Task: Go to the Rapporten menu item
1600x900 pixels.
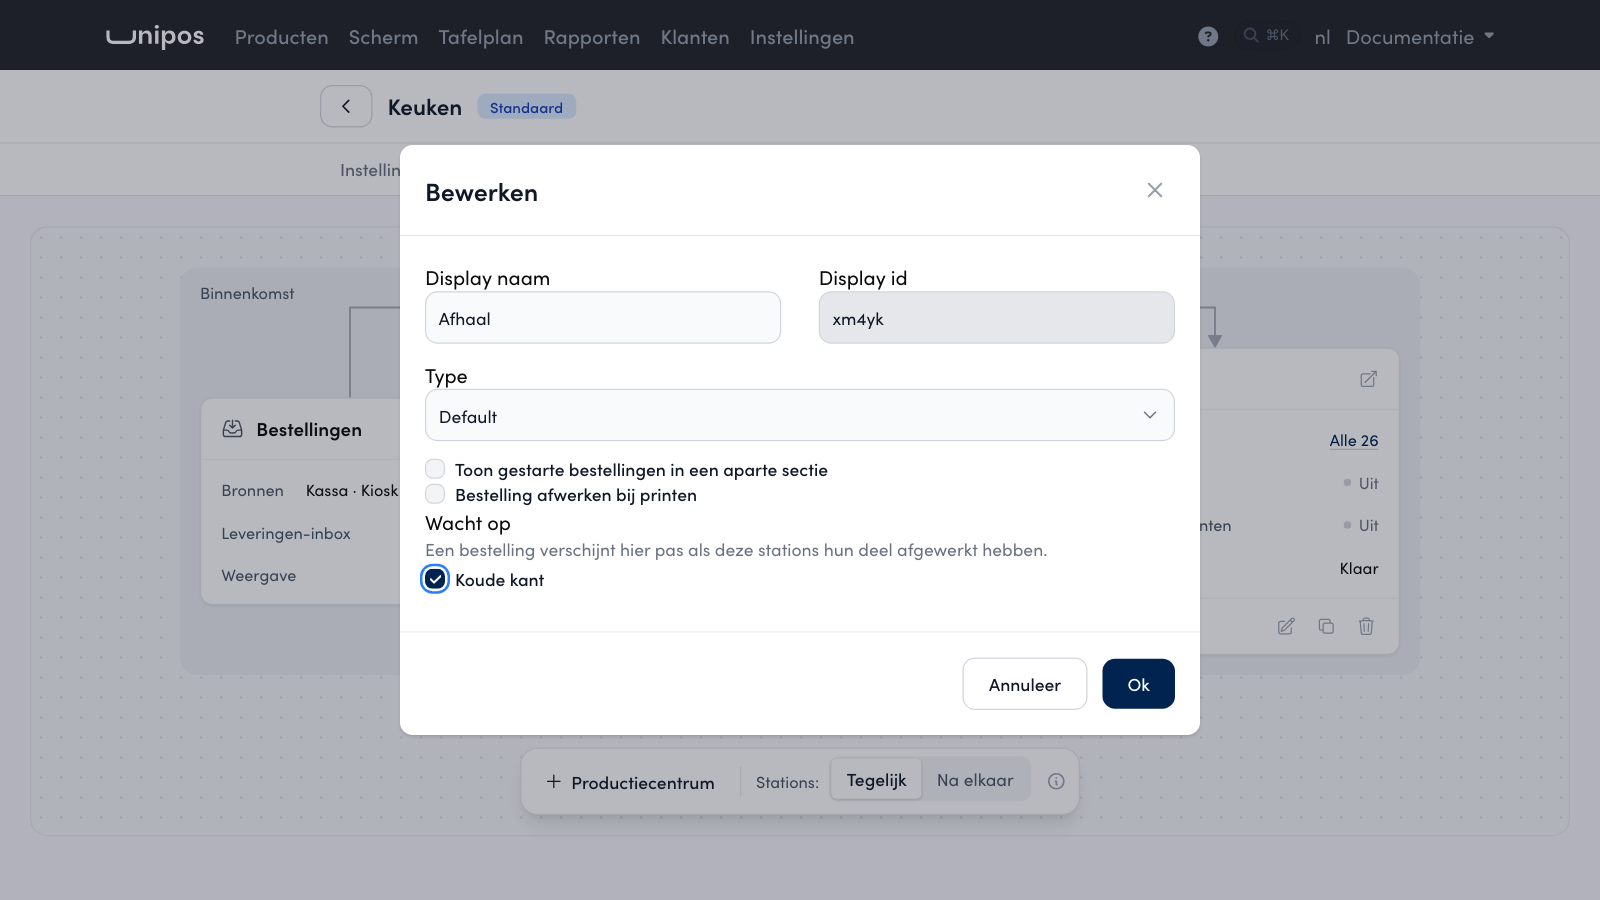Action: [592, 37]
